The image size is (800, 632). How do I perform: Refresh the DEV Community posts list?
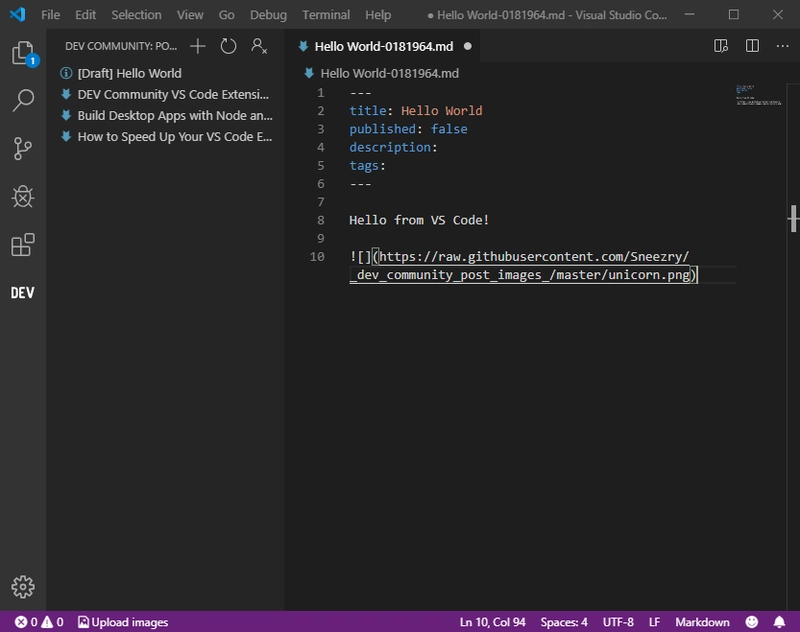coord(228,46)
